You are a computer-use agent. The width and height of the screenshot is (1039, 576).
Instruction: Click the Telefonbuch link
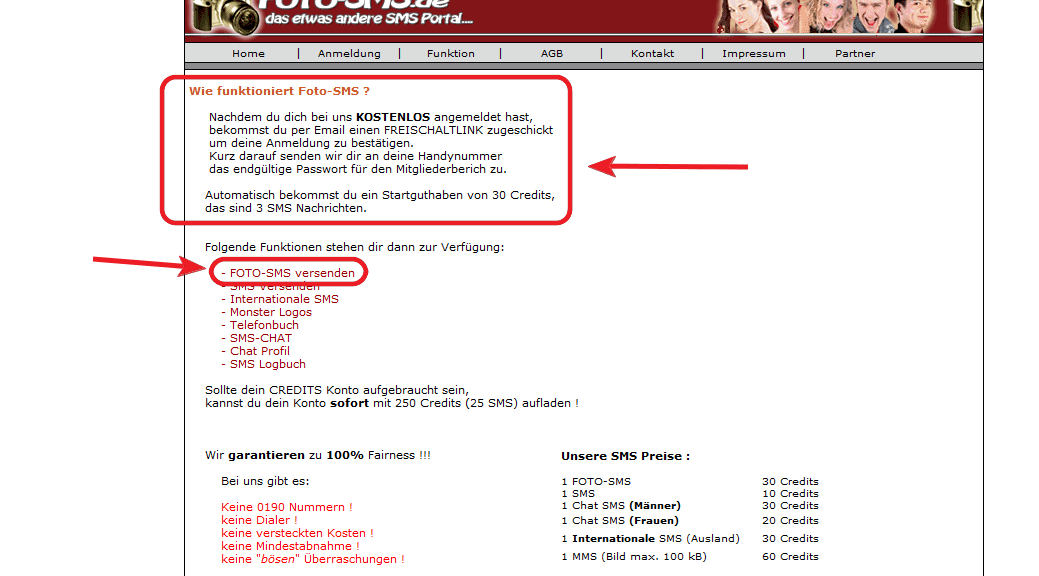264,325
